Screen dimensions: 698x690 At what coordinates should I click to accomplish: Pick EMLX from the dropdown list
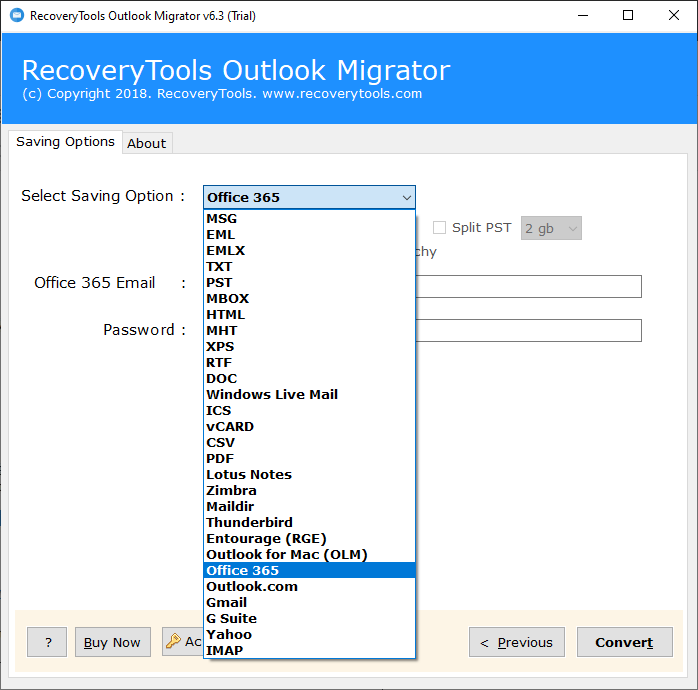pos(309,251)
